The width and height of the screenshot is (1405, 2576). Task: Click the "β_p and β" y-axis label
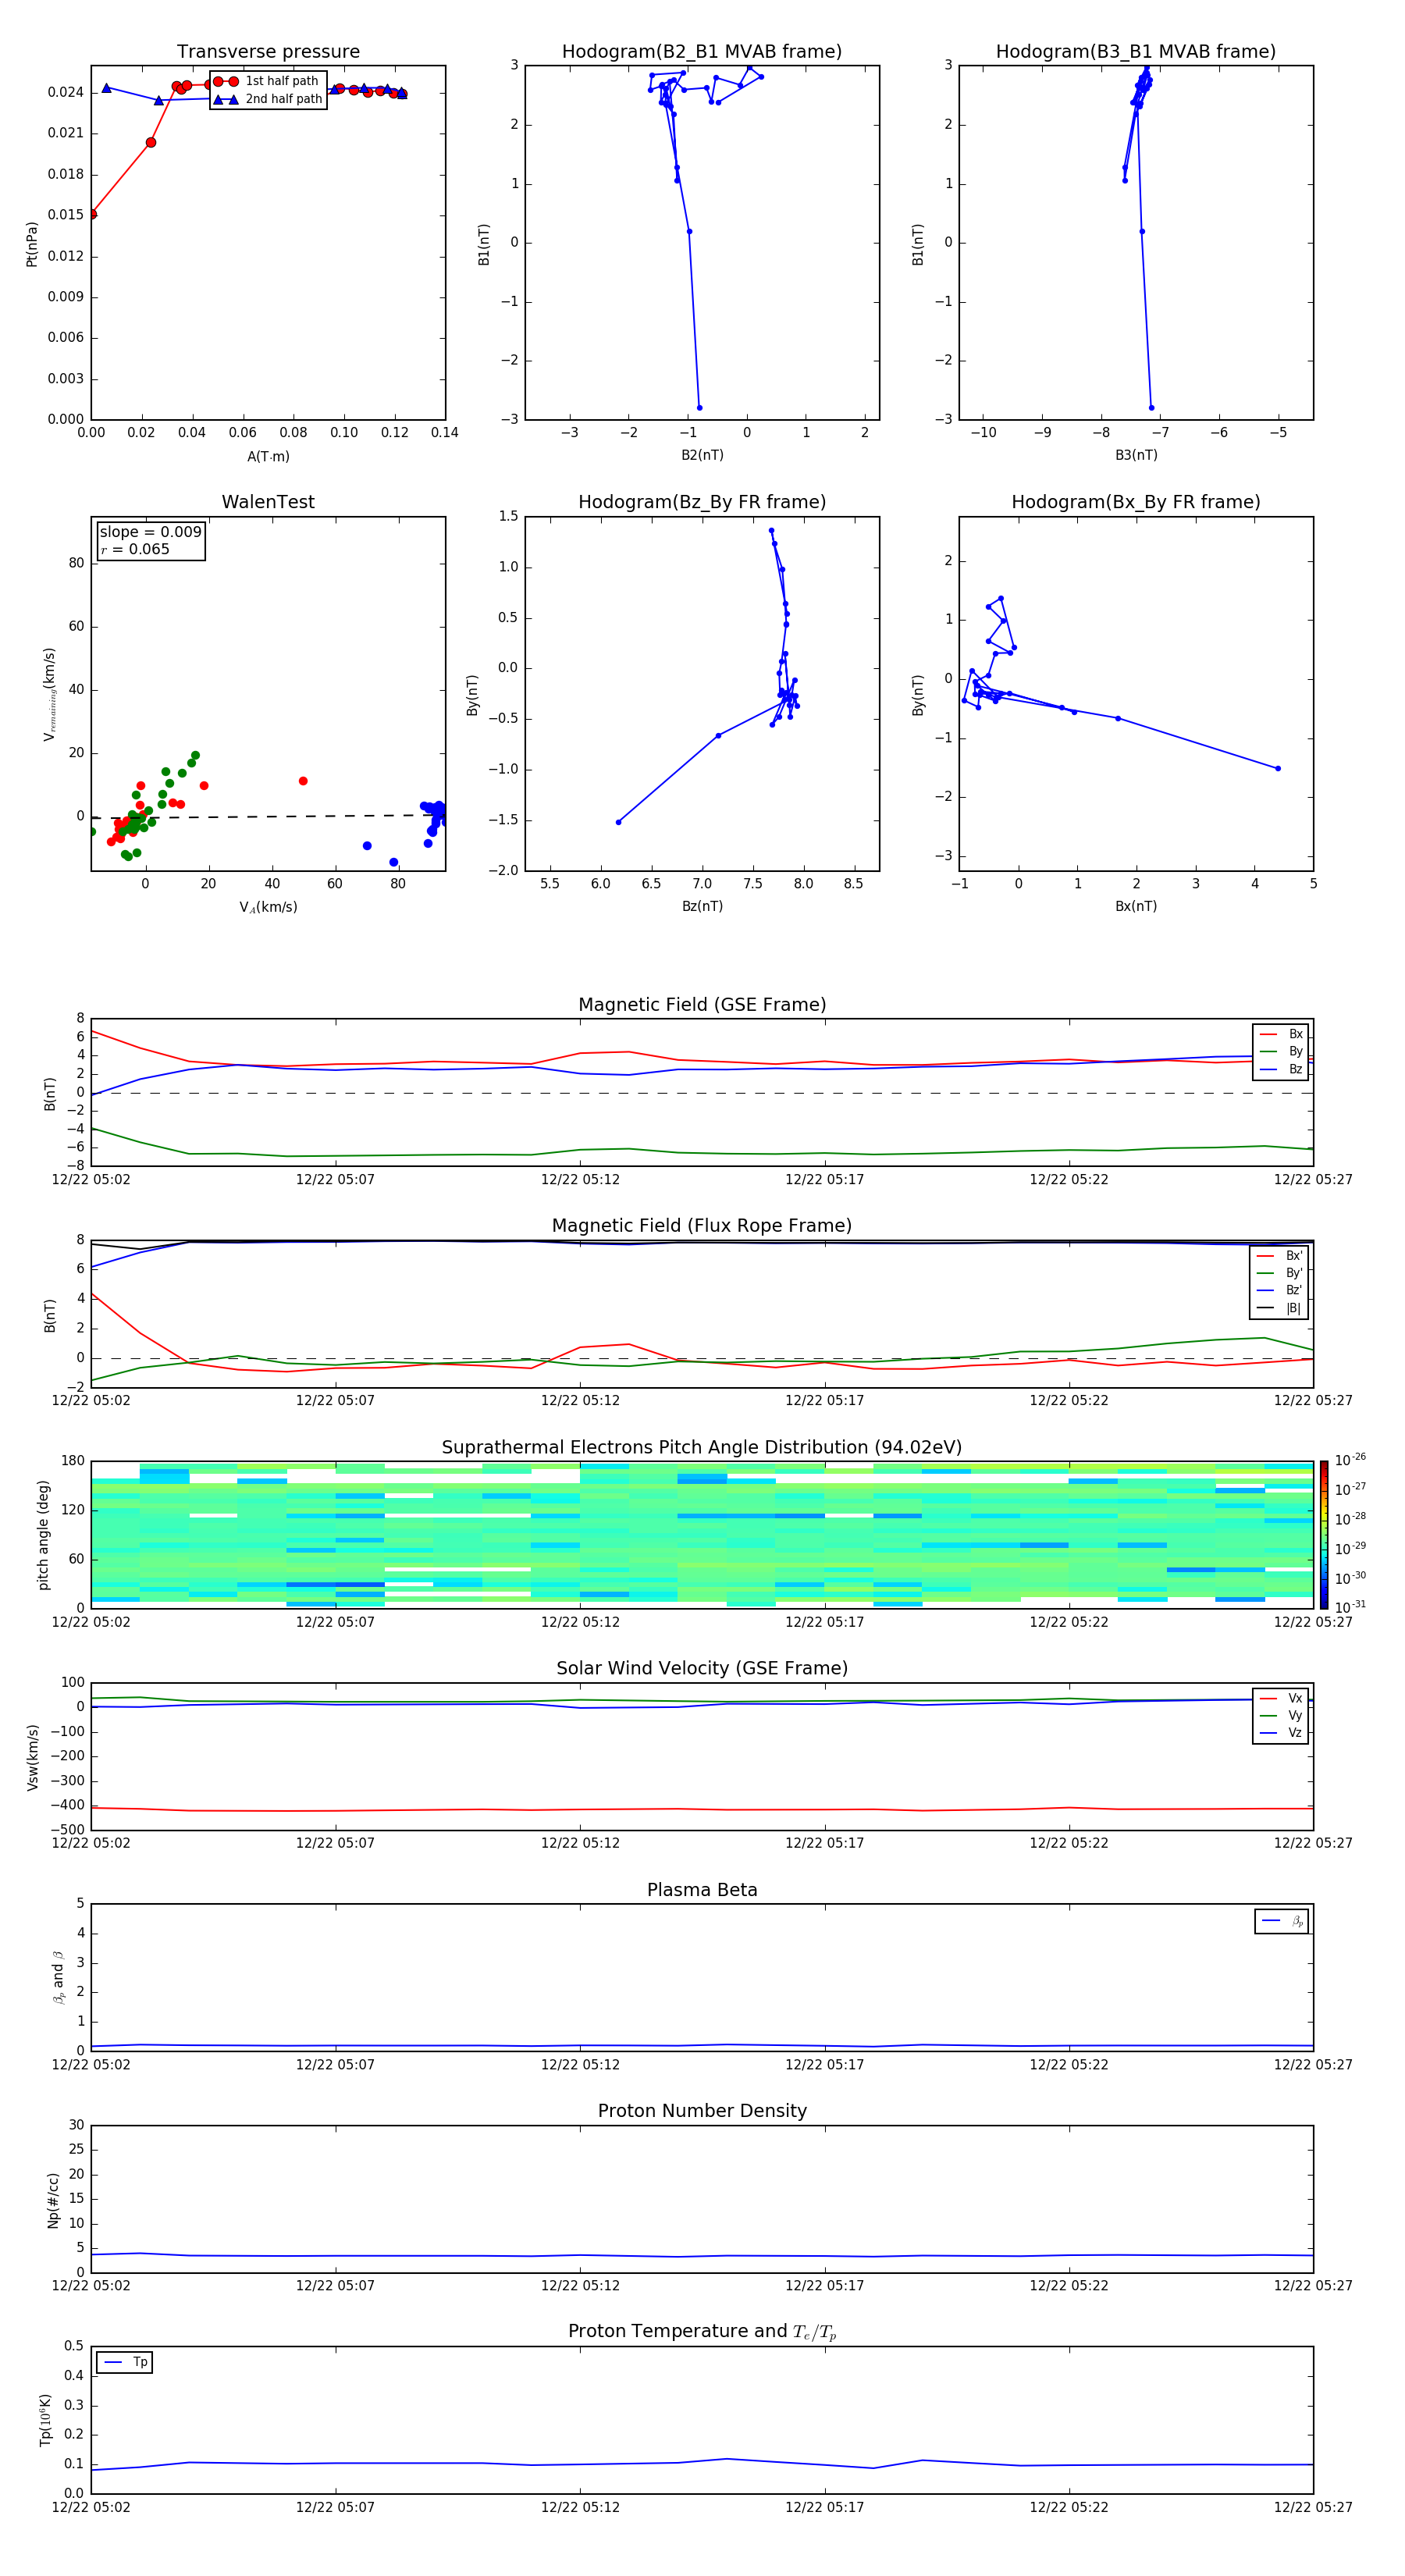pos(58,1978)
